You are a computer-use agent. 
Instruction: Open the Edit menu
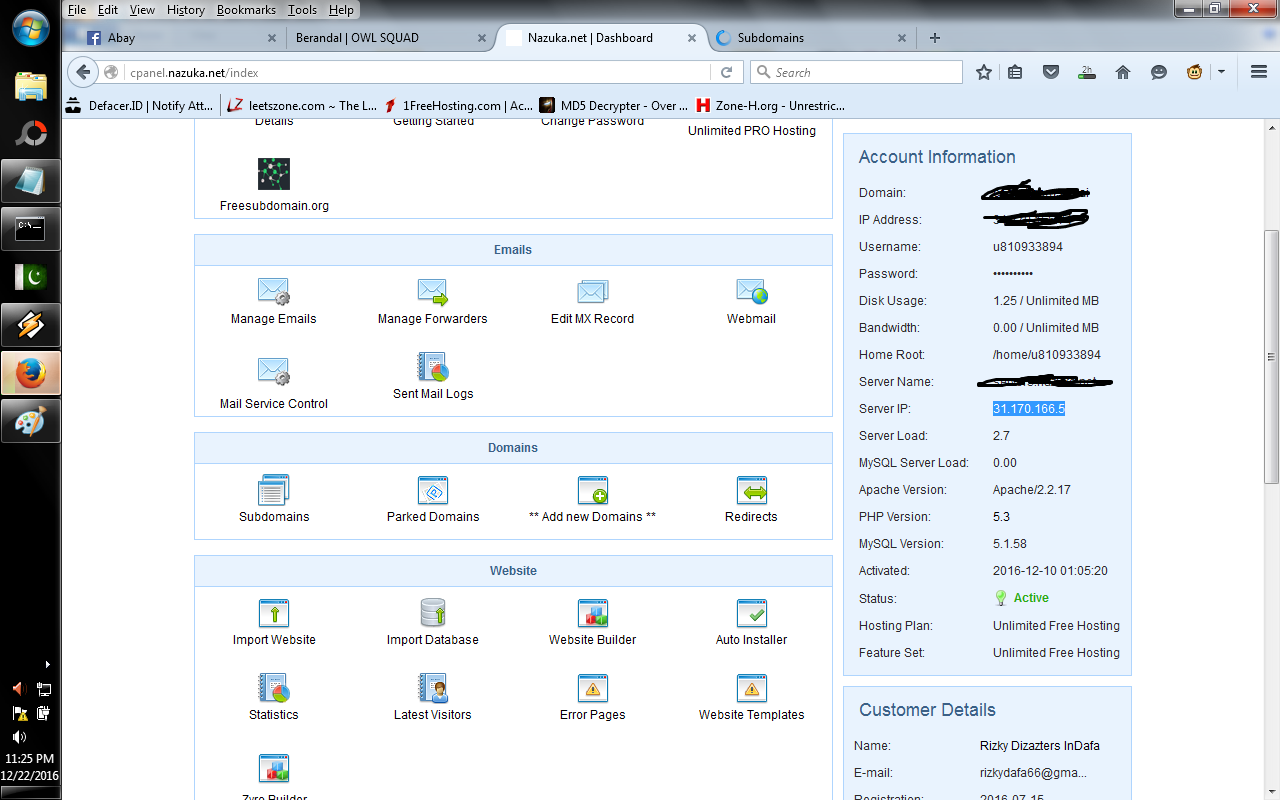[x=108, y=10]
